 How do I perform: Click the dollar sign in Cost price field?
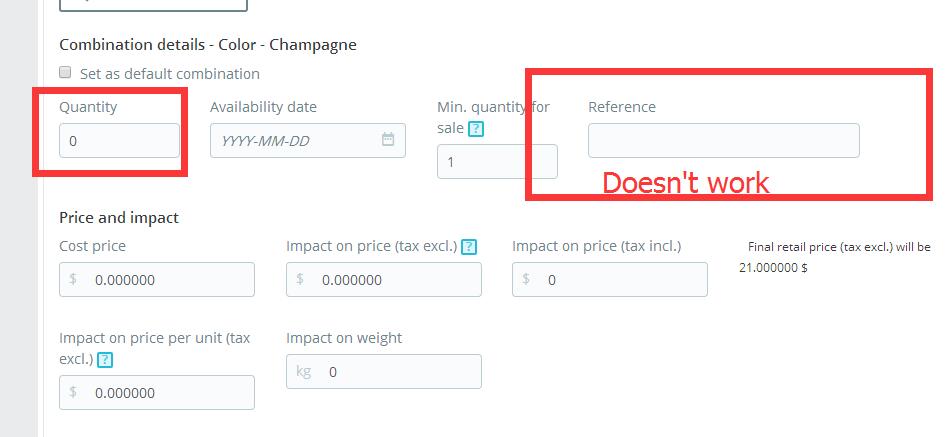[x=72, y=279]
